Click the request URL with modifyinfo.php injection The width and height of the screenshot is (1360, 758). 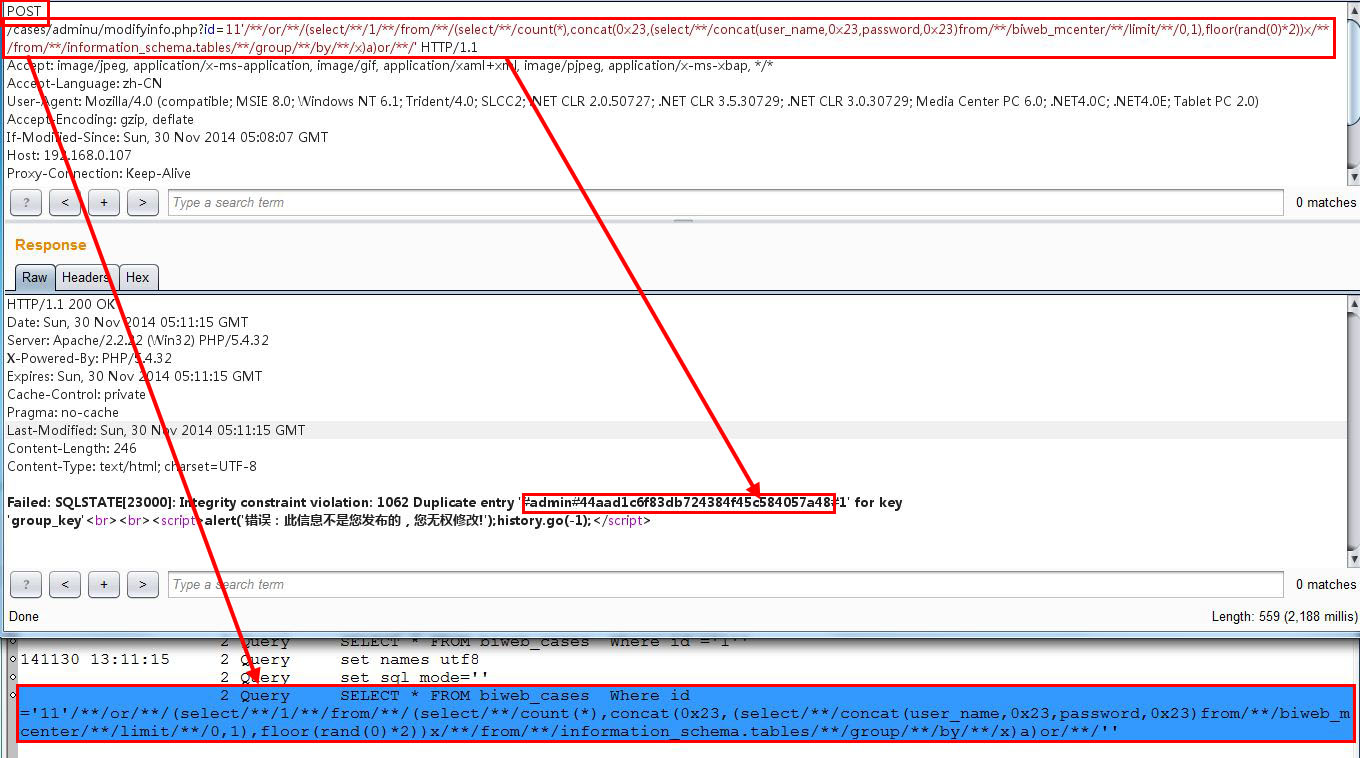point(670,39)
